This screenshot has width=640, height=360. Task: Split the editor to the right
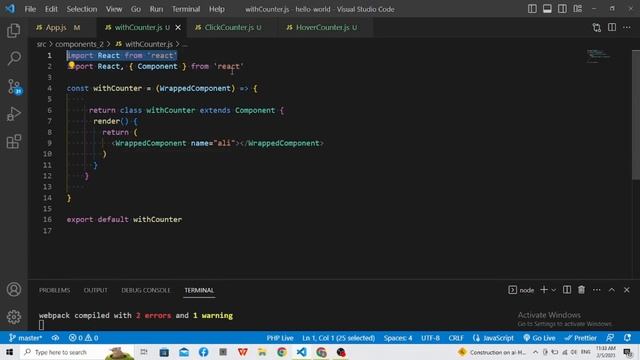(x=612, y=27)
